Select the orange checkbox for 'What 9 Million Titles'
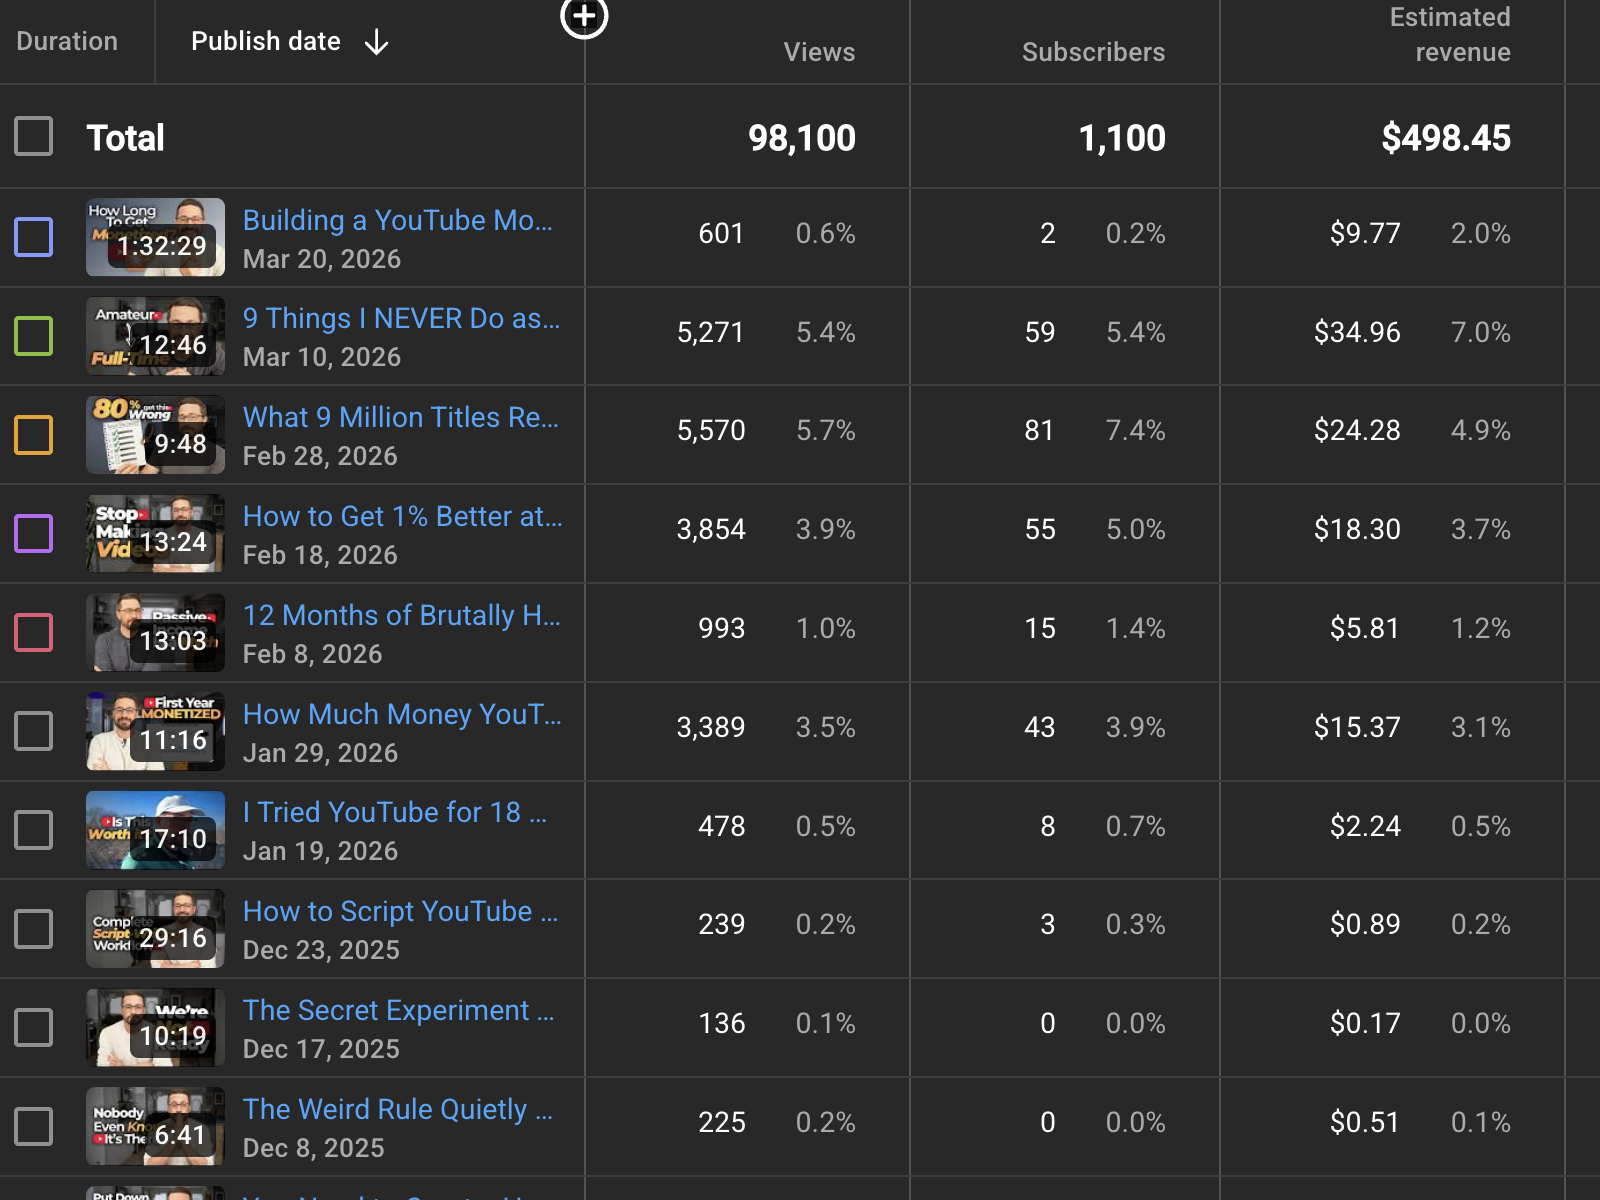 pos(33,434)
